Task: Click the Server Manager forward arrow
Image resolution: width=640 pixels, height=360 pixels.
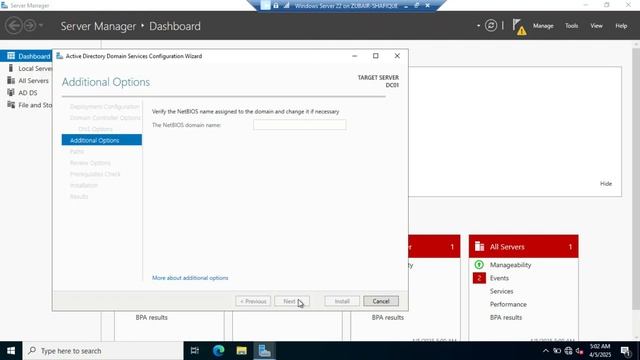Action: pos(30,26)
